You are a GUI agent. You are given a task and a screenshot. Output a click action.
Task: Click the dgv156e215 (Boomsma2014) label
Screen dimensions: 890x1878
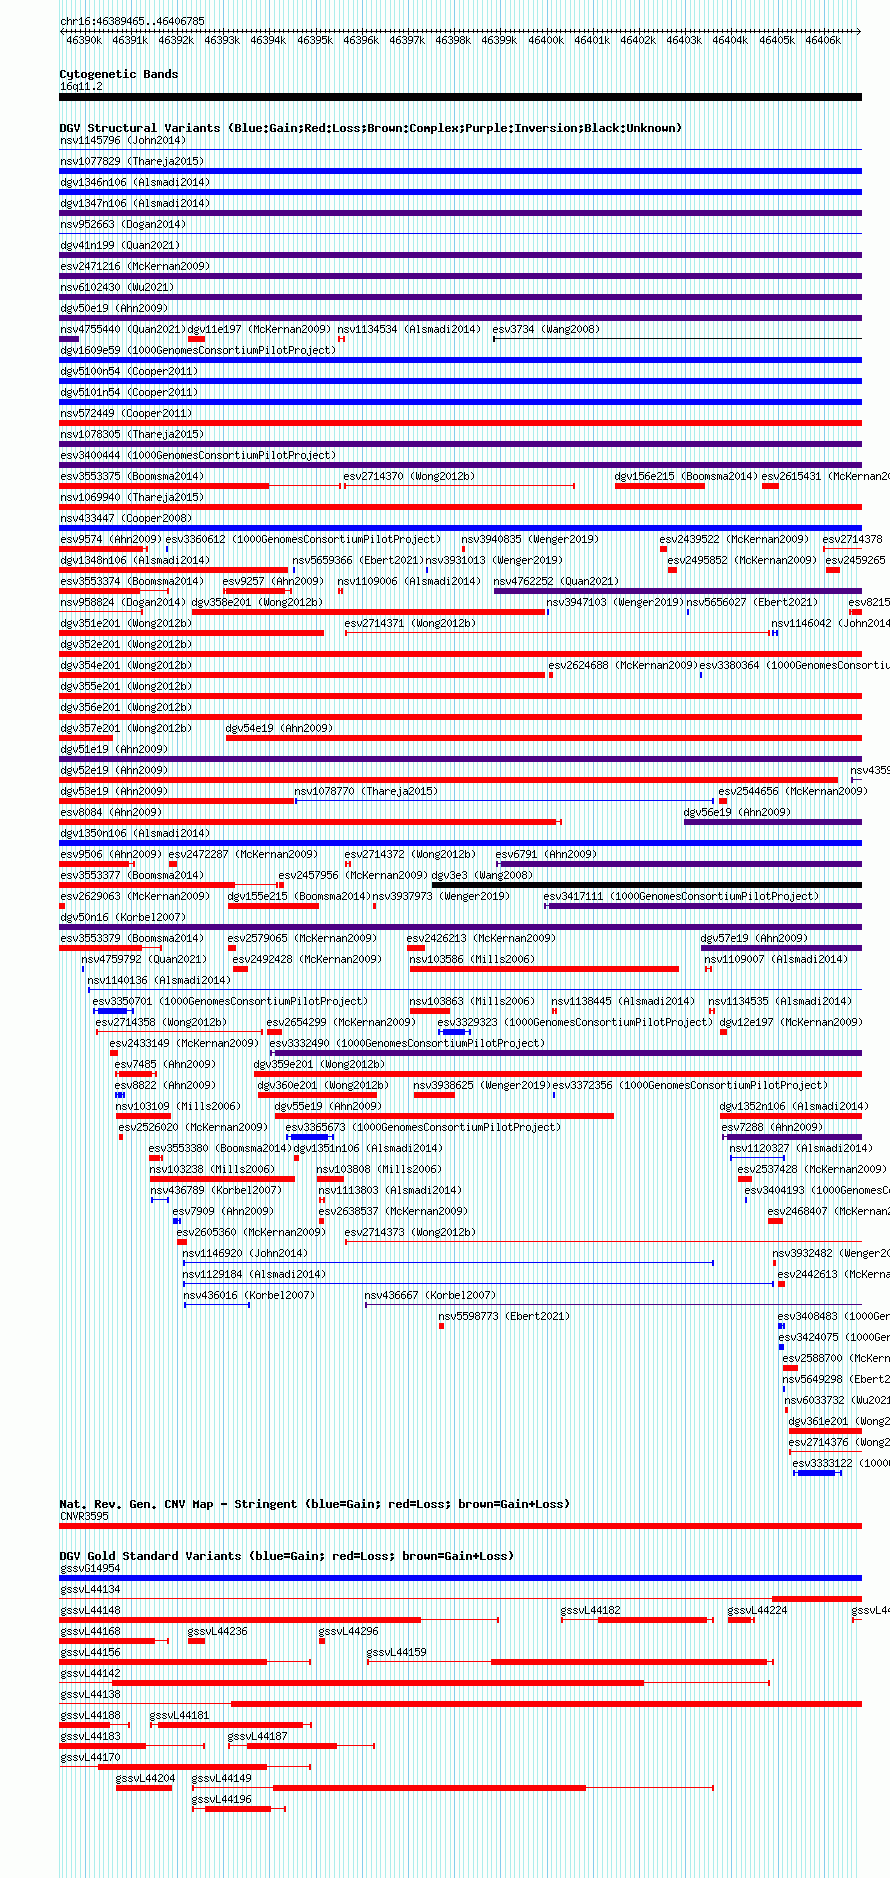[686, 476]
